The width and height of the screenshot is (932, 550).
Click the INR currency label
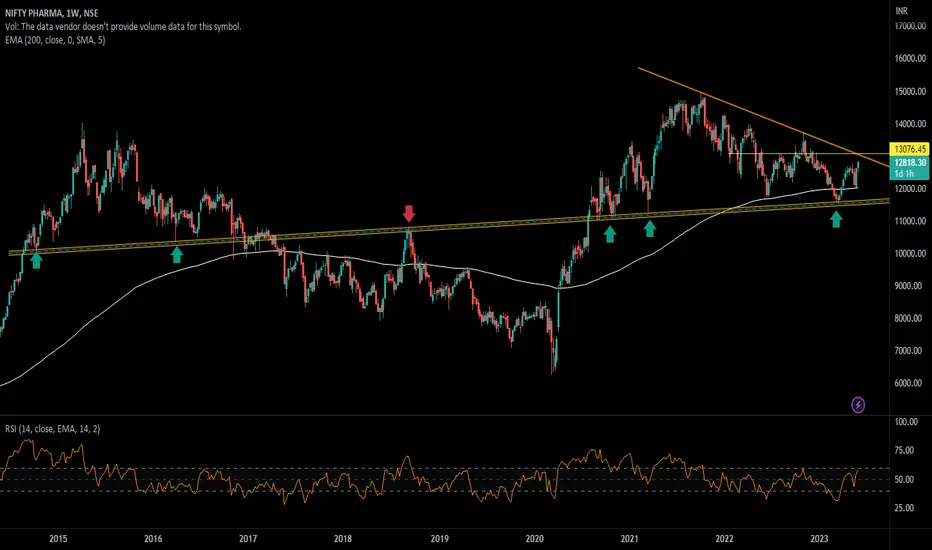[x=902, y=11]
